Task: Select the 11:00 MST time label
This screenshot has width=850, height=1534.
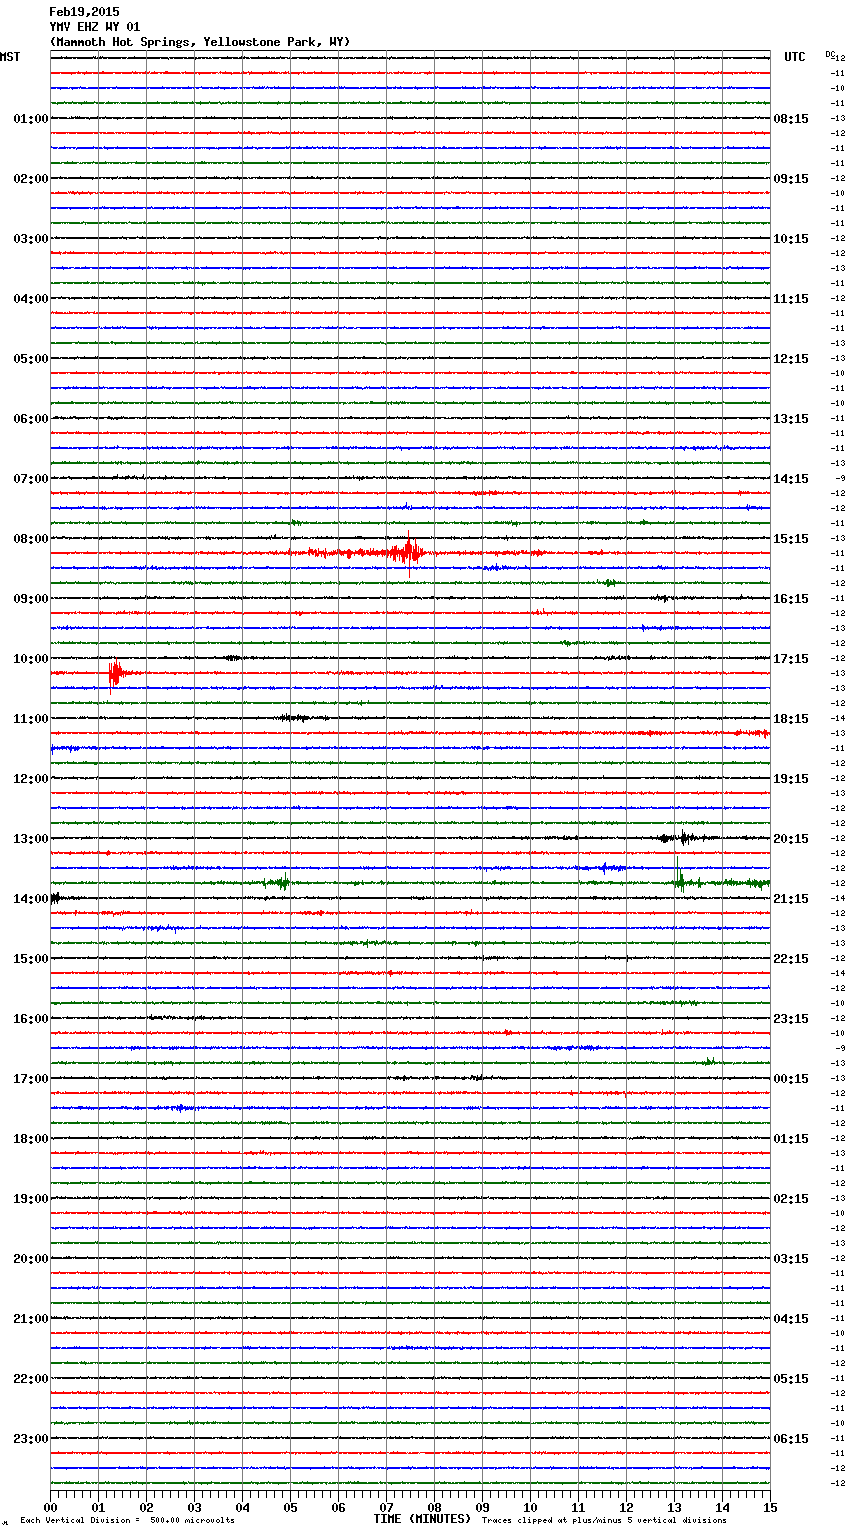Action: 31,719
